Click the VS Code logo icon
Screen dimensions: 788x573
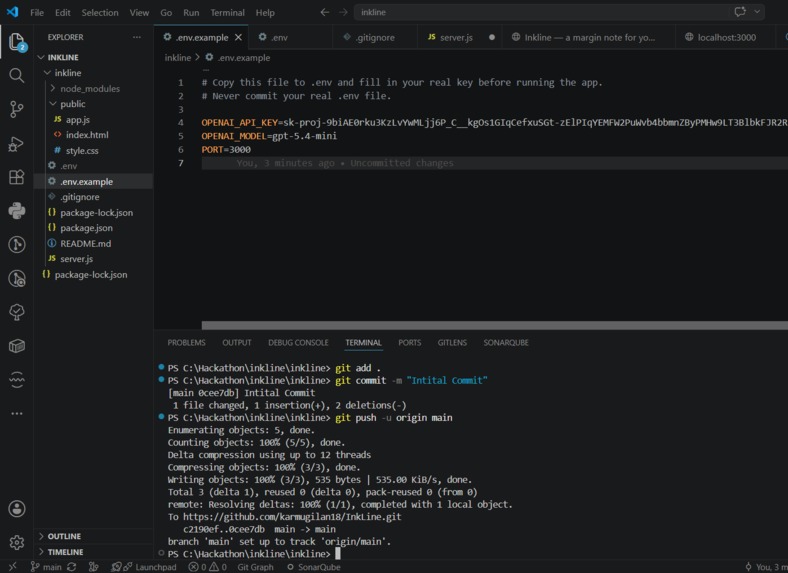pyautogui.click(x=13, y=12)
